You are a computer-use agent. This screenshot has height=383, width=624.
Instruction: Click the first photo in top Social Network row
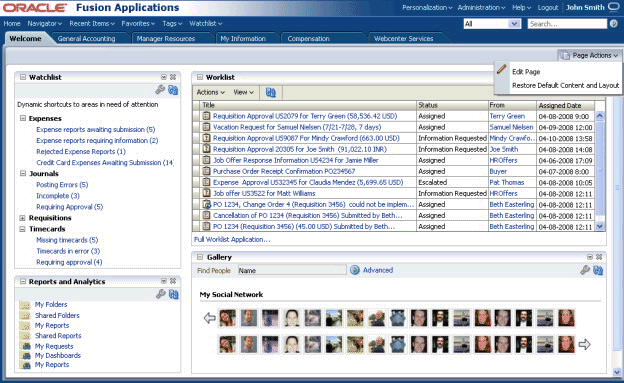(228, 318)
